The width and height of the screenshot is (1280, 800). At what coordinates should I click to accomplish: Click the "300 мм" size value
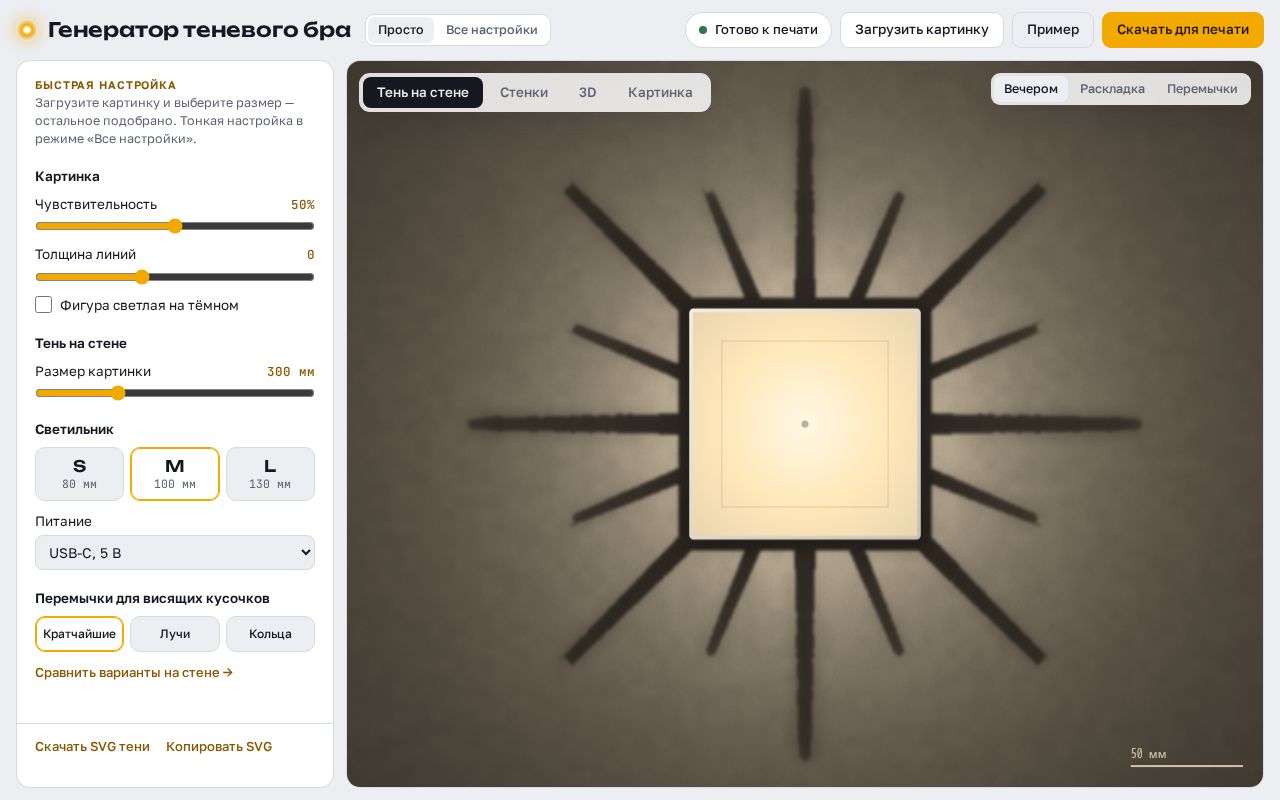[291, 372]
